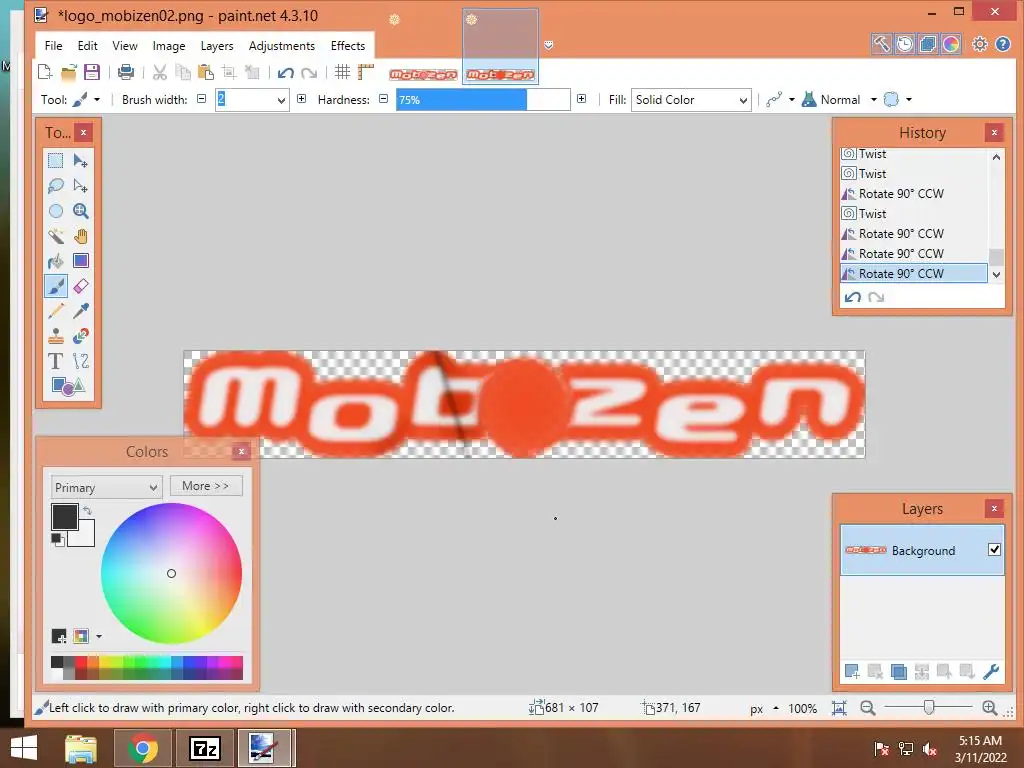
Task: Open the File menu
Action: (x=54, y=46)
